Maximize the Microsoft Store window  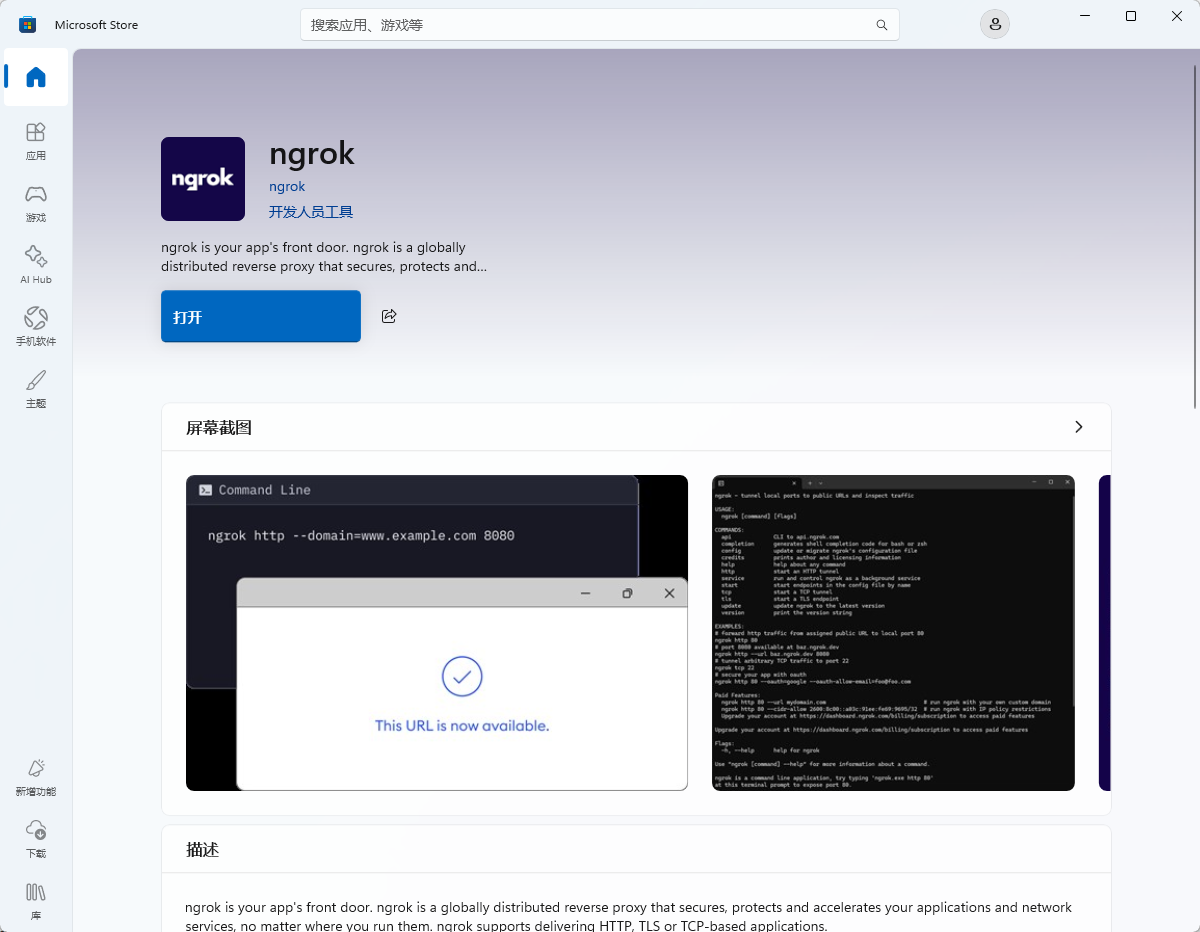[1131, 16]
